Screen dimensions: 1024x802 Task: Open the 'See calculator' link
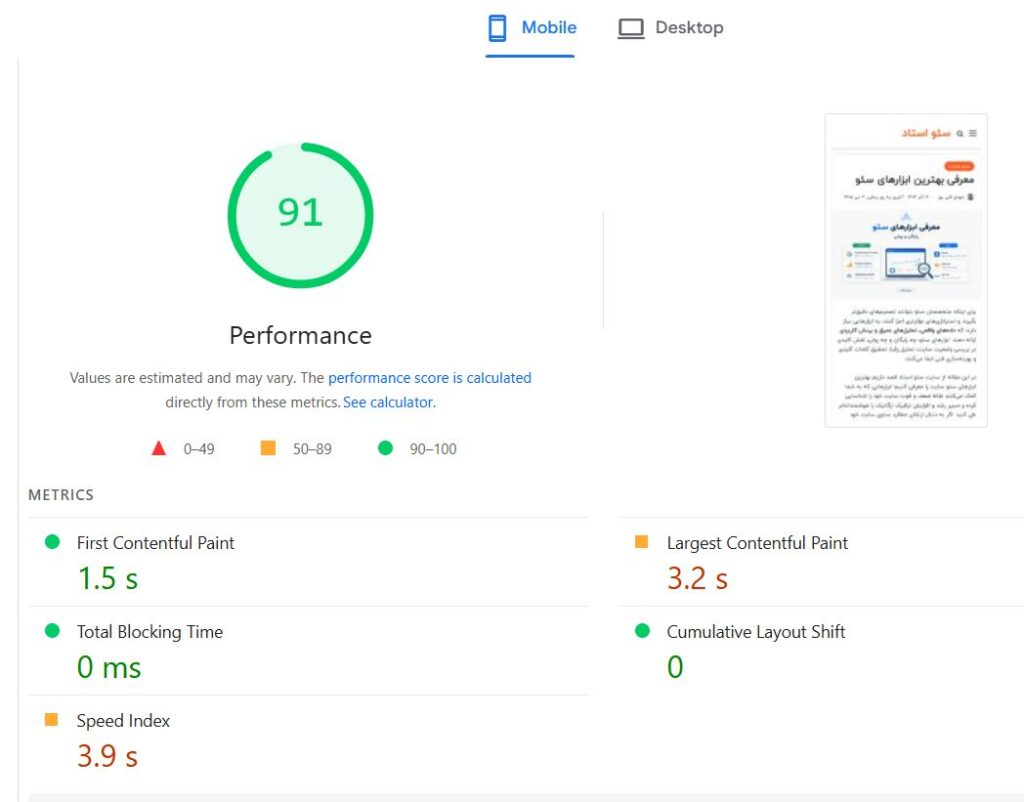[388, 402]
